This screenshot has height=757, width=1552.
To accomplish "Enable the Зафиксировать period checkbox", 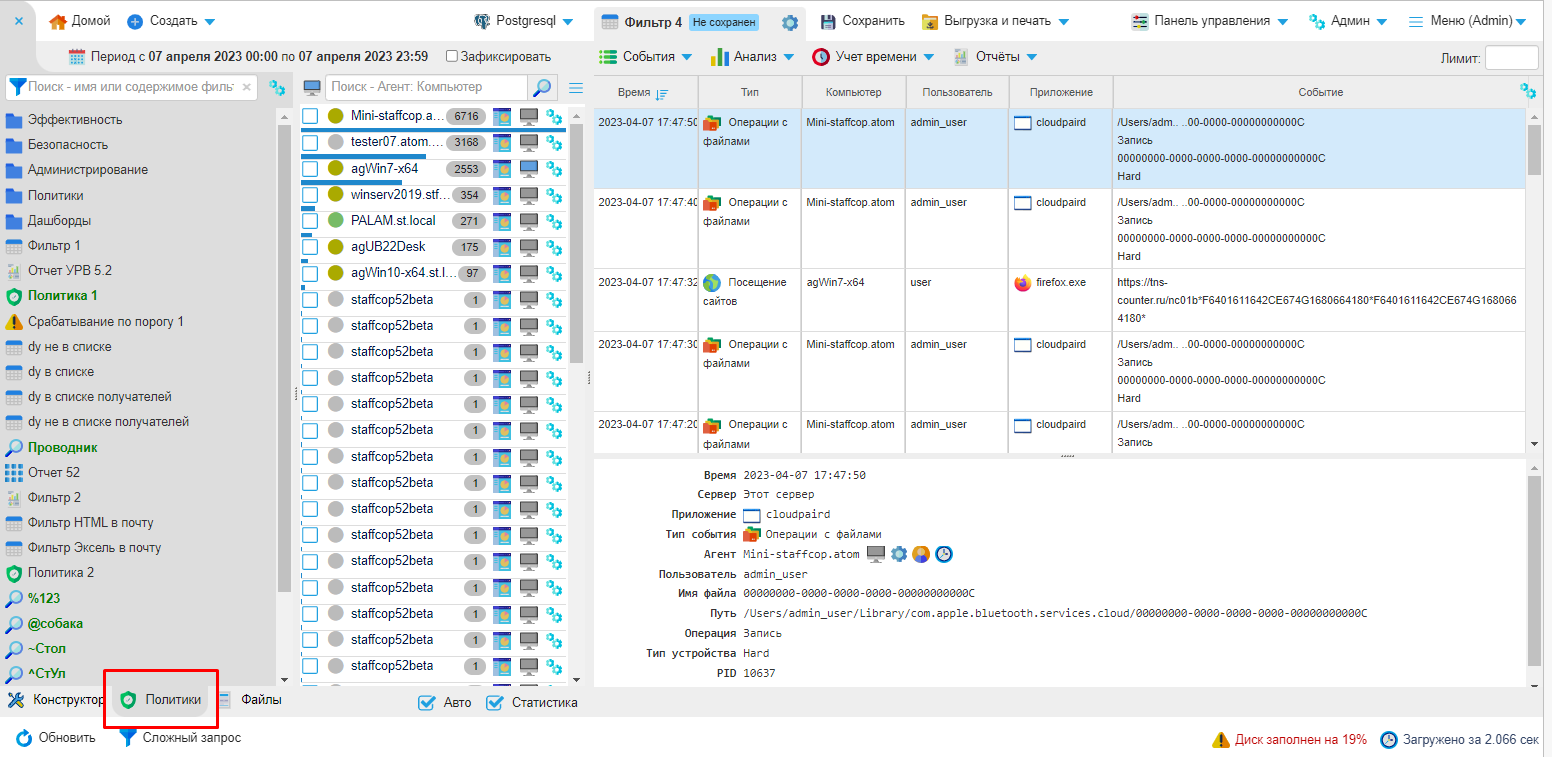I will click(452, 57).
